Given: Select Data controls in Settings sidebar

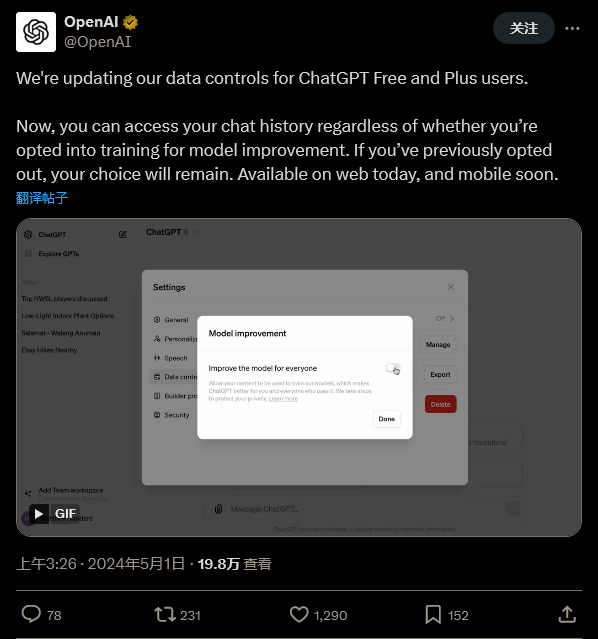Looking at the screenshot, I should pos(175,377).
